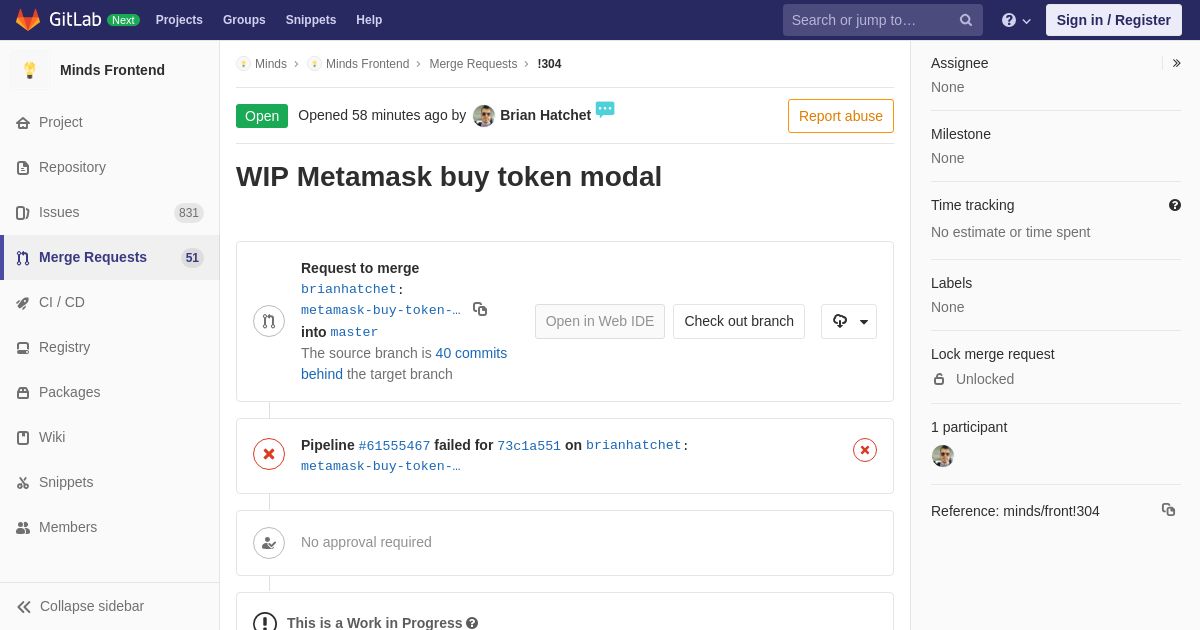The height and width of the screenshot is (630, 1200).
Task: Click the failed pipeline status icon on the right
Action: (865, 450)
